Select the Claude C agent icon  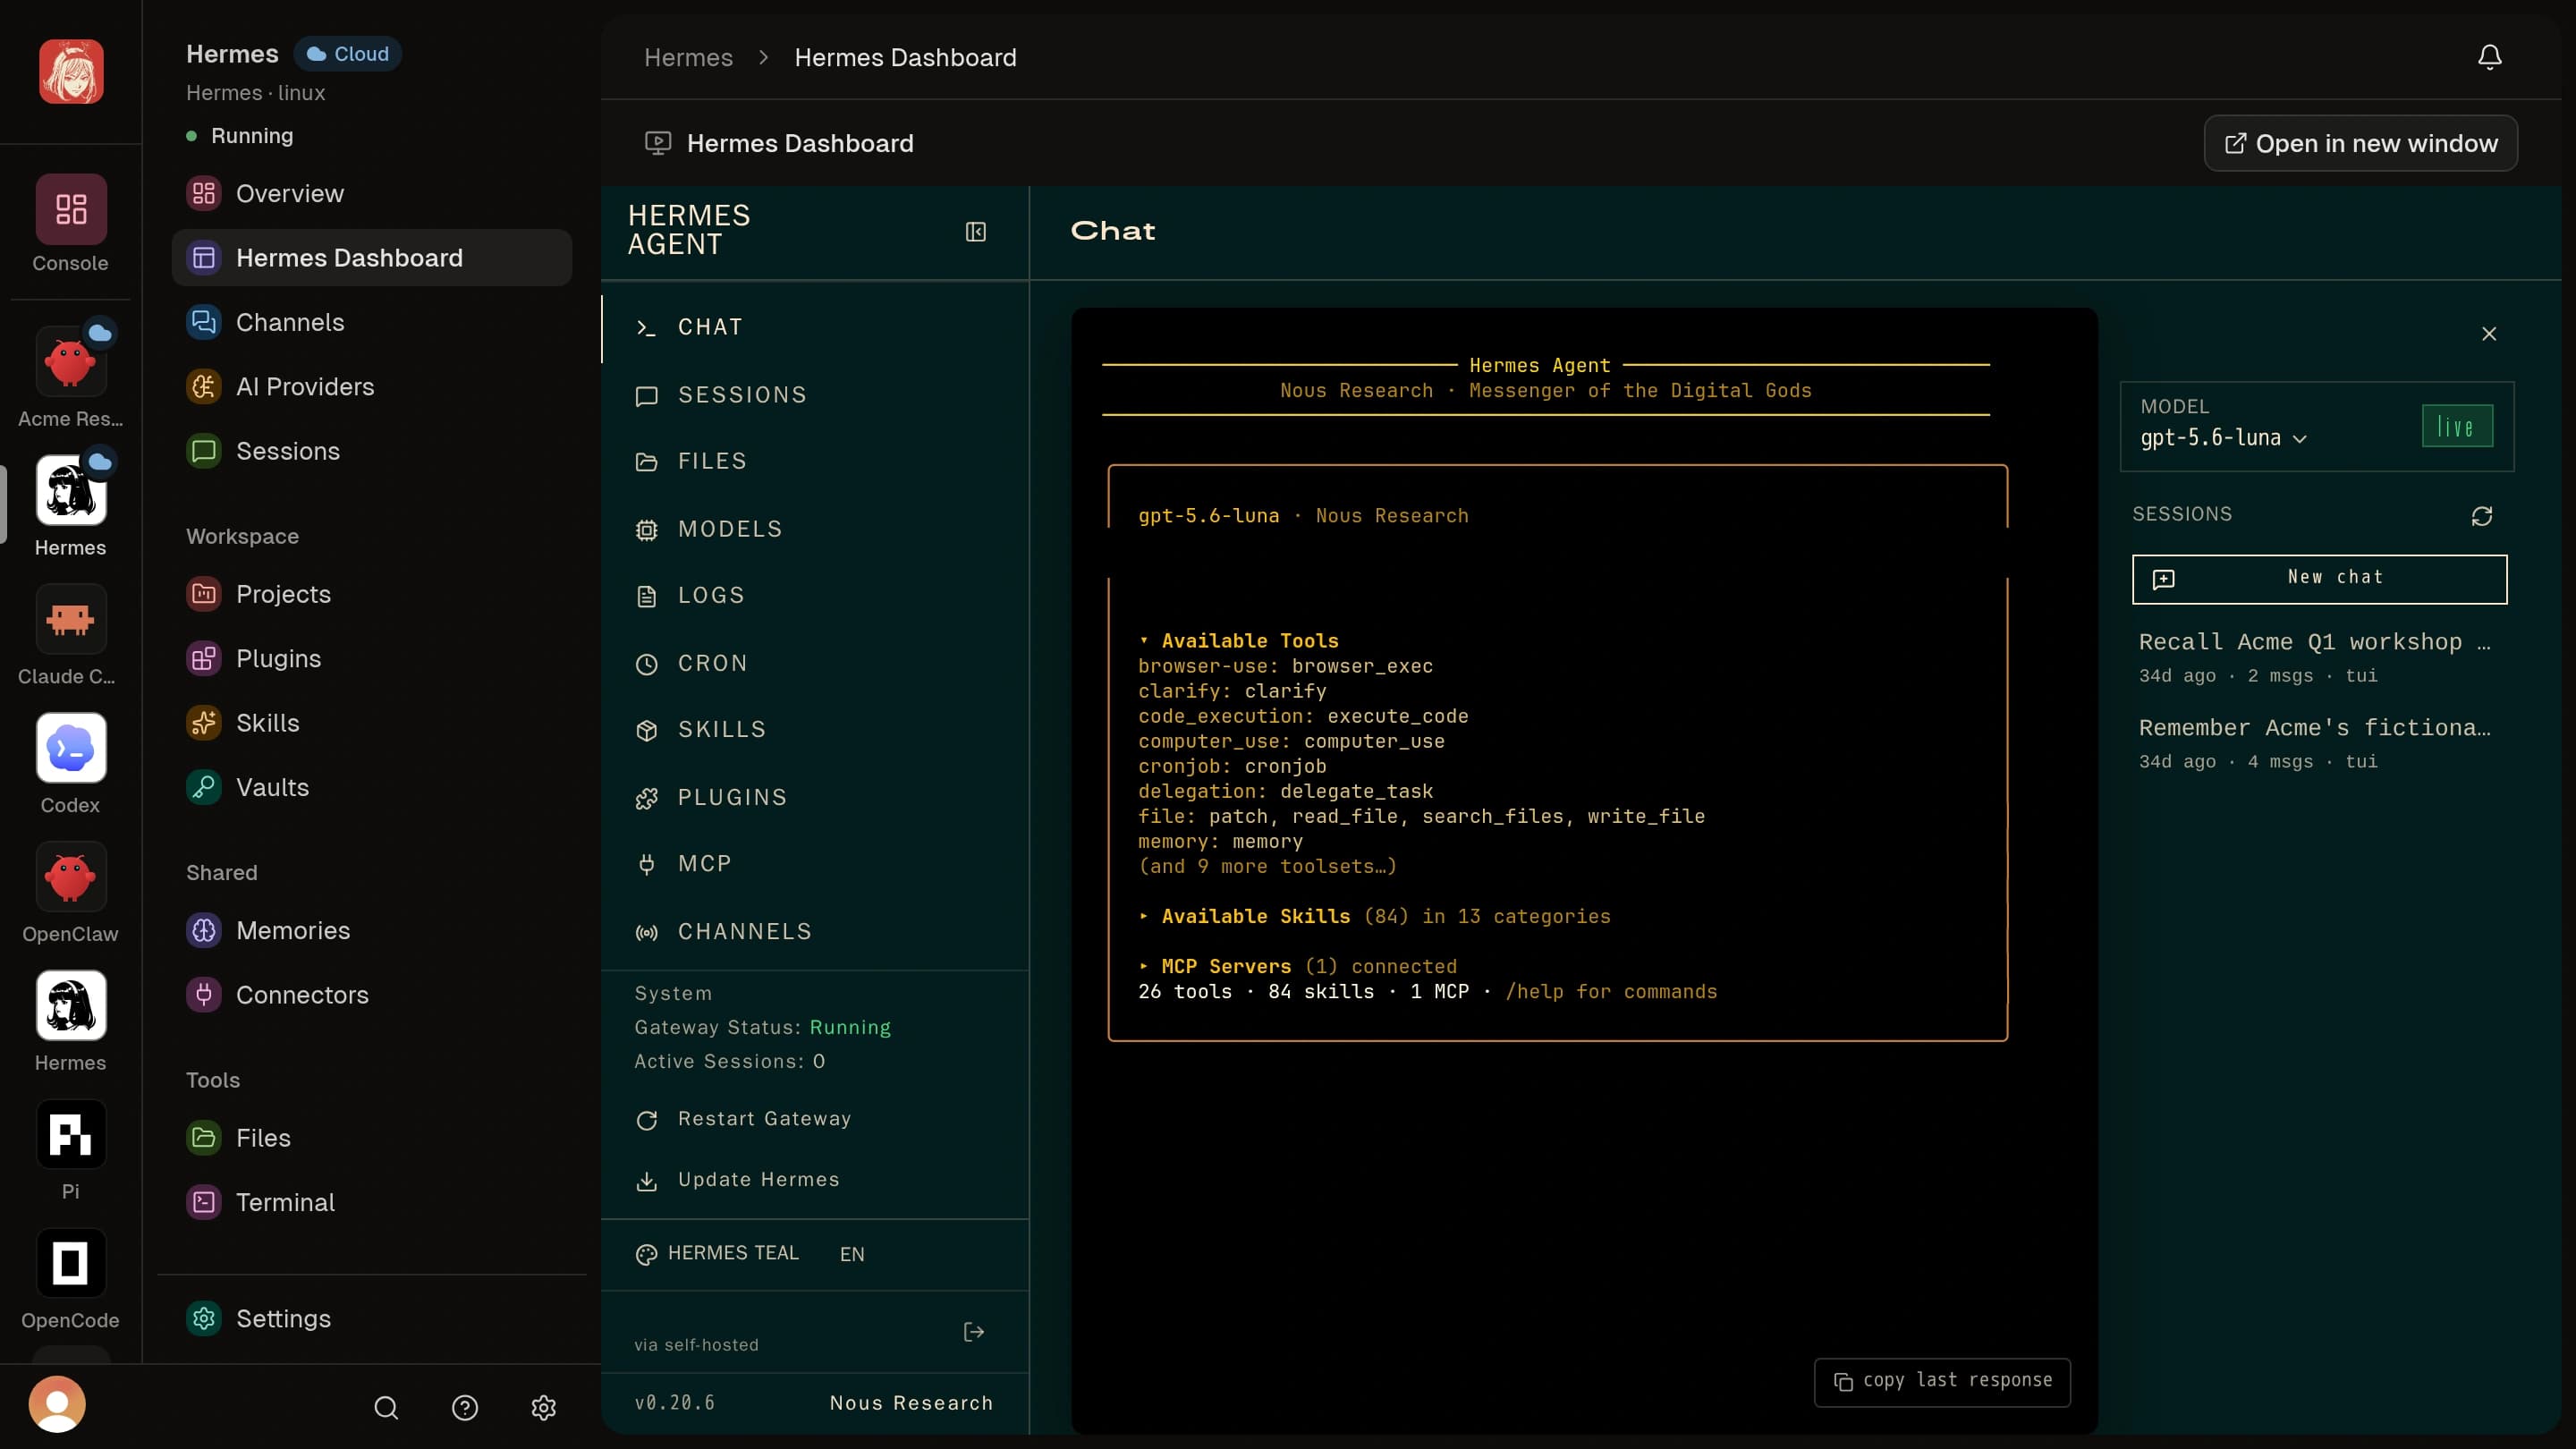click(71, 620)
